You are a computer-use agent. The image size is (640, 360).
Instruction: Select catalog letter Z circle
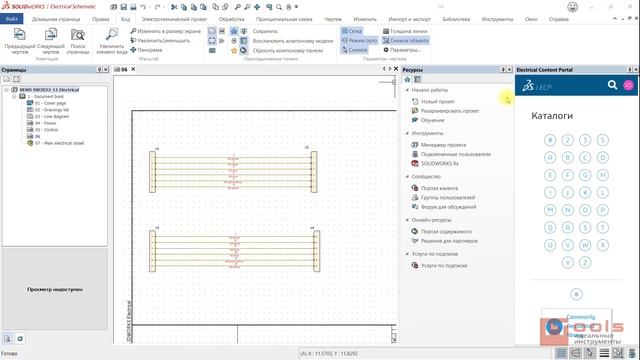click(x=585, y=262)
